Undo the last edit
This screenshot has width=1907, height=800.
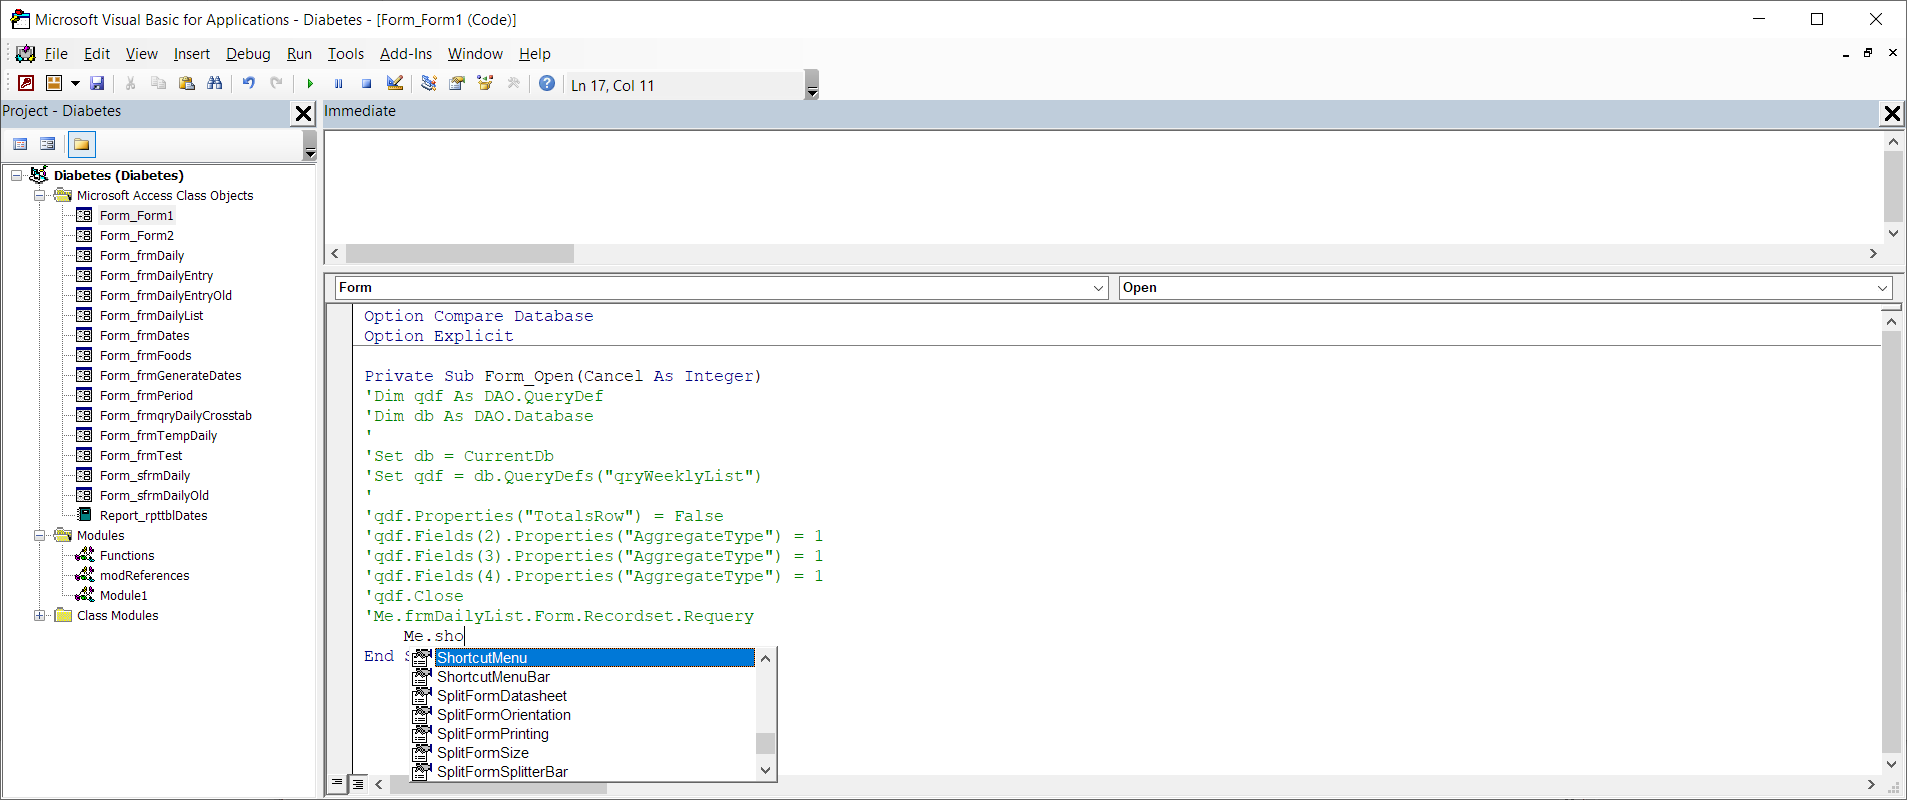(x=249, y=84)
